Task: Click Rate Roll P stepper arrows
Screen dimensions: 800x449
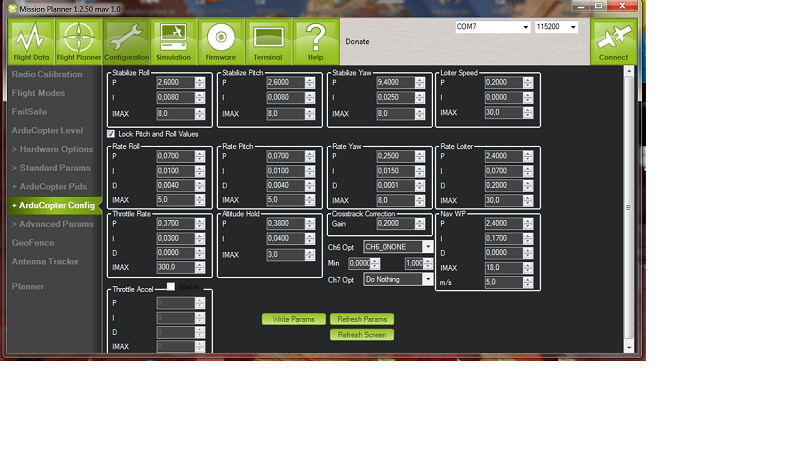Action: click(200, 156)
